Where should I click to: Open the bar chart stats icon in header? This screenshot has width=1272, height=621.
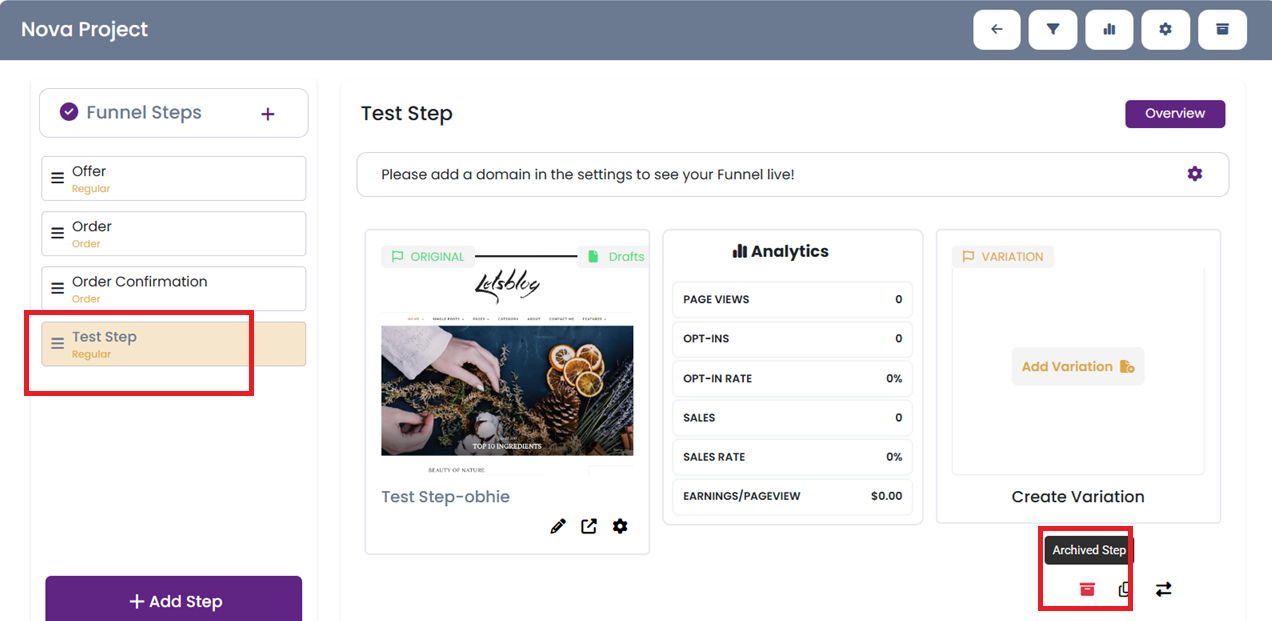click(1109, 30)
